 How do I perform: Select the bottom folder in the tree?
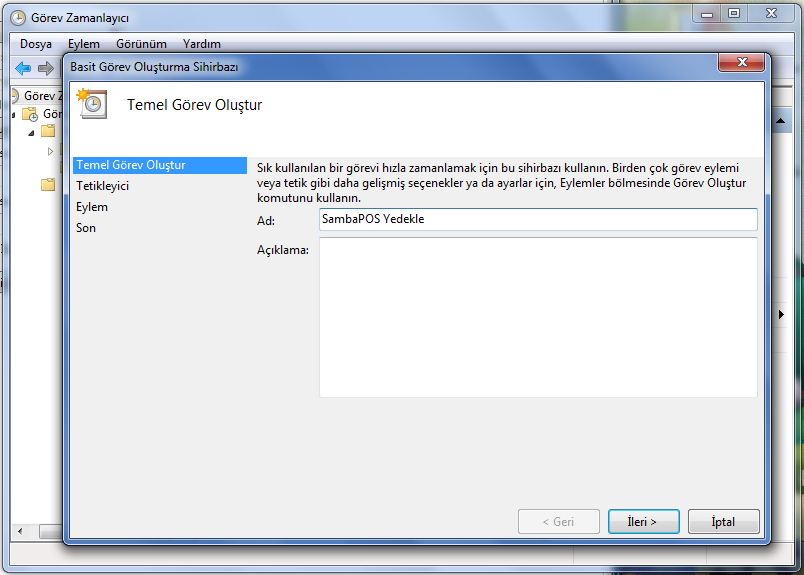point(48,184)
